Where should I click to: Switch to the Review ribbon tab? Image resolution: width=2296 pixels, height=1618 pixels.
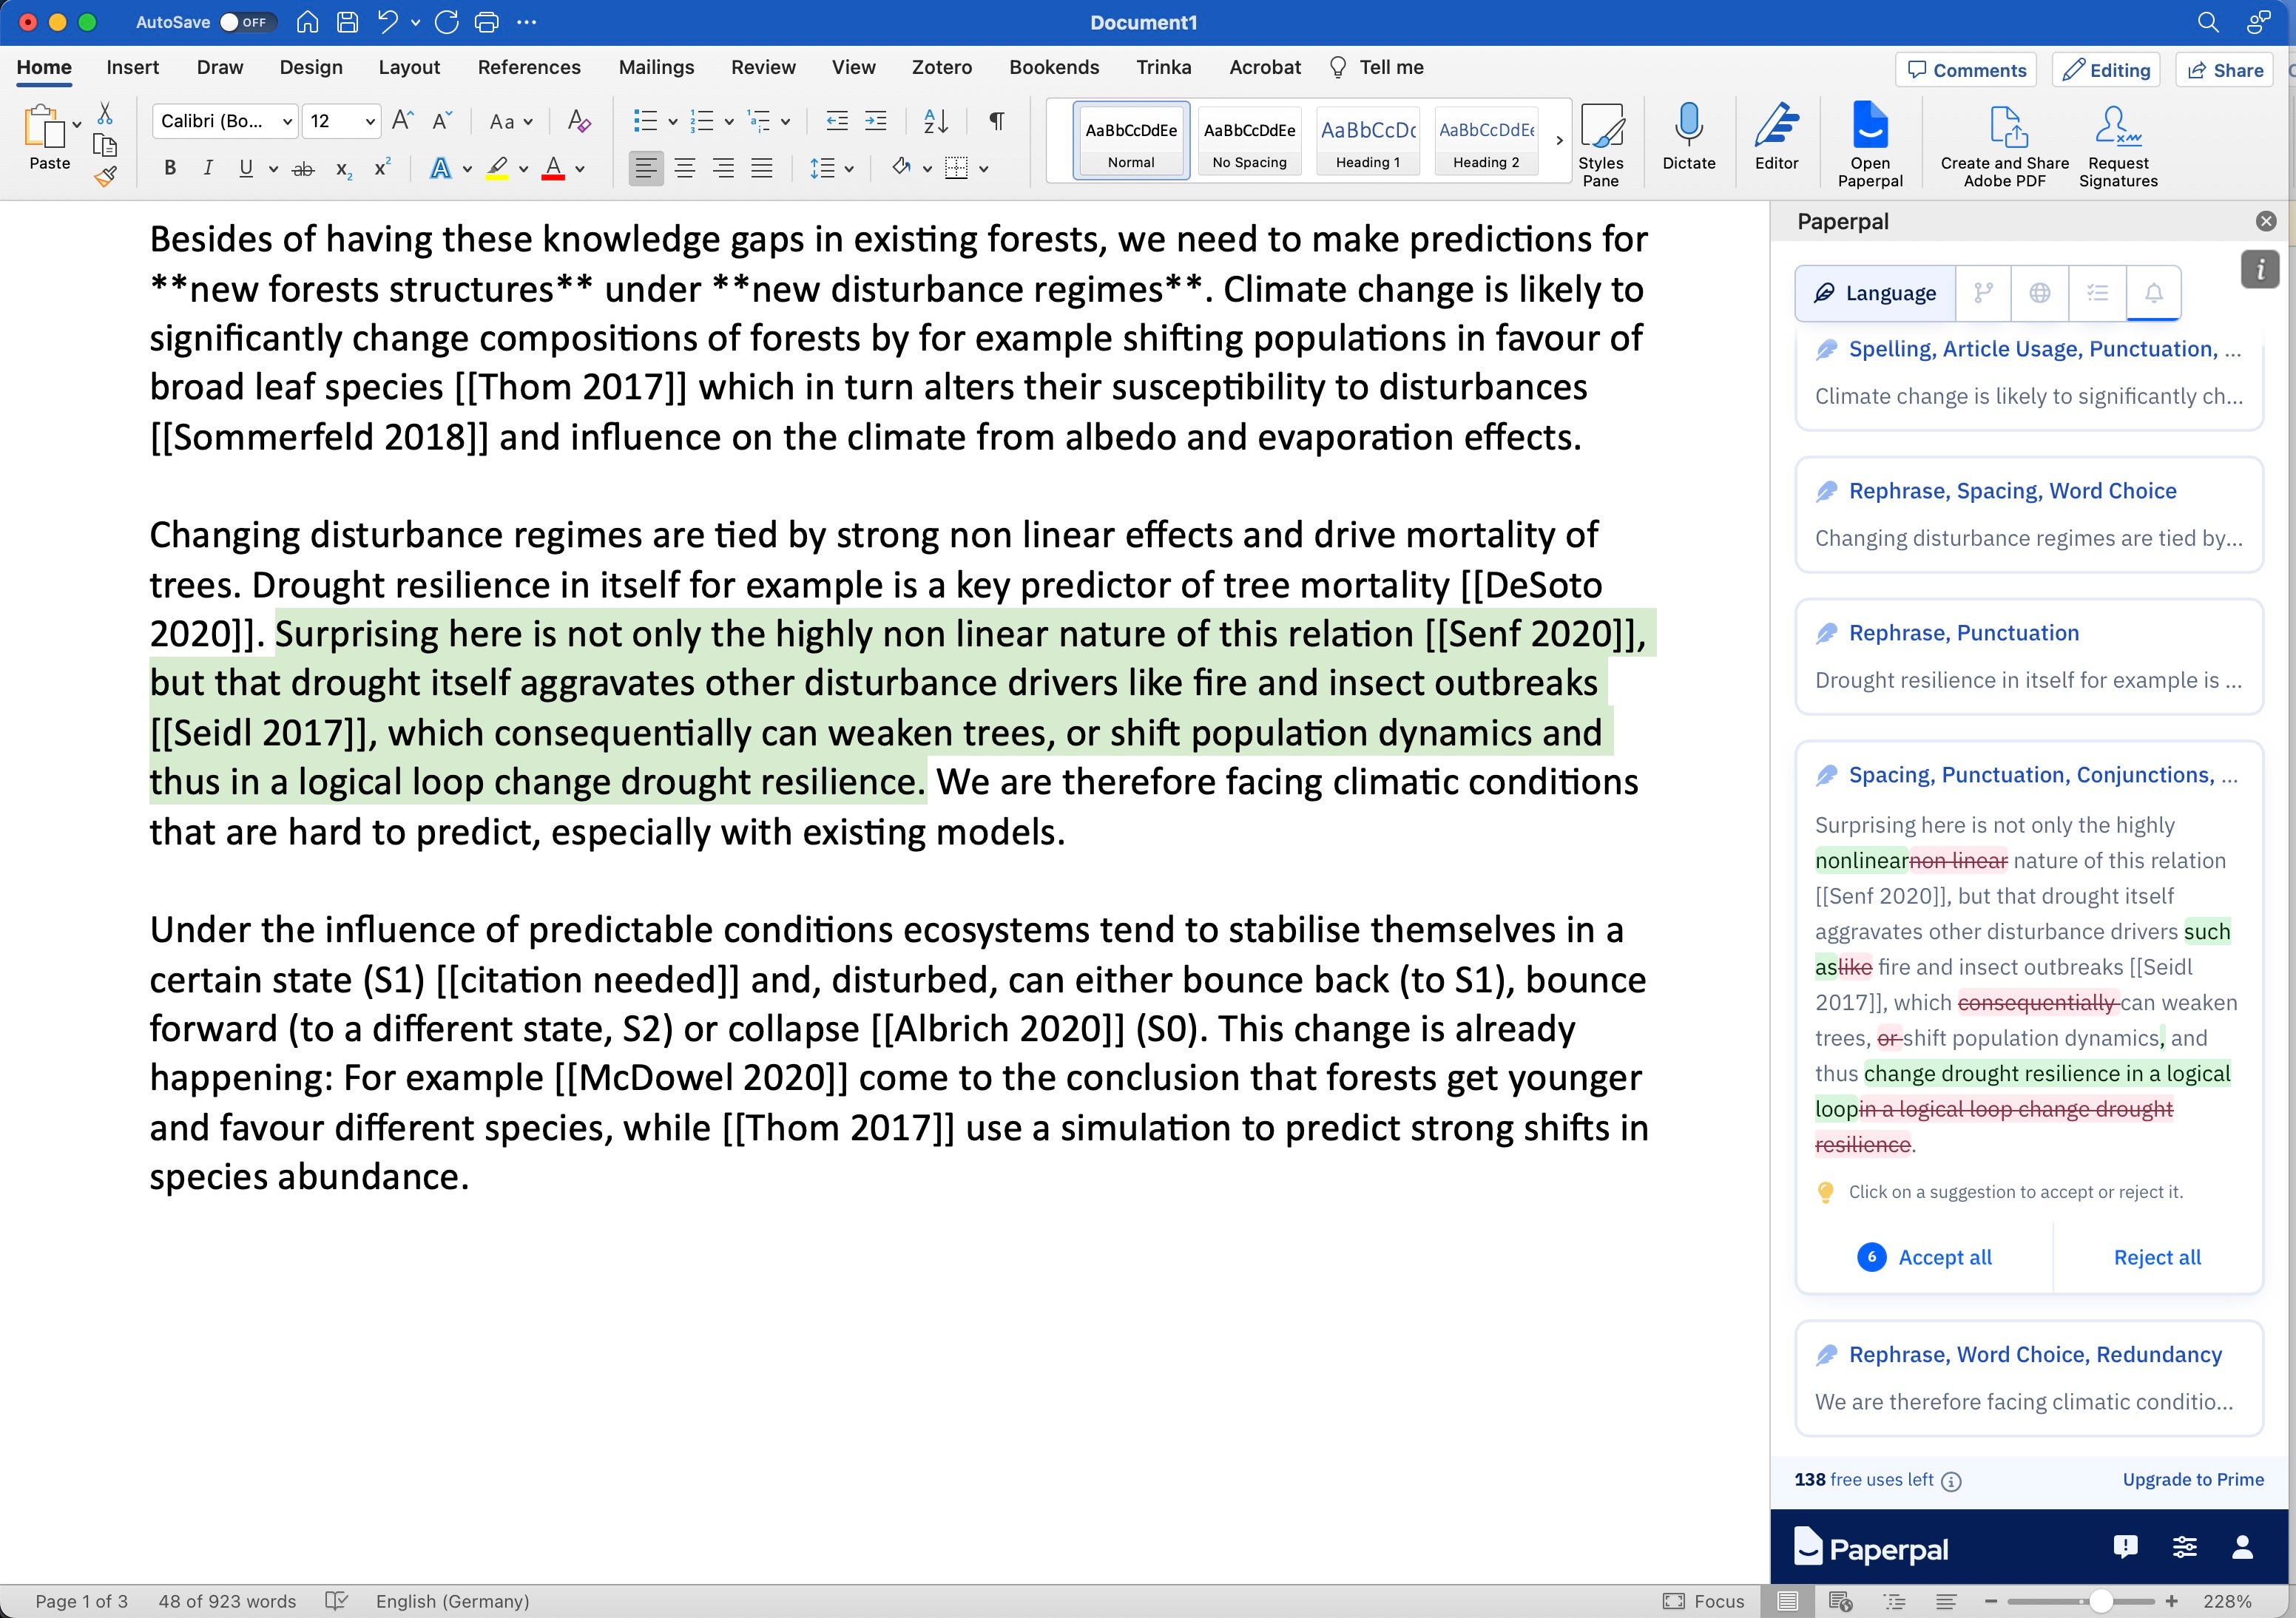(x=762, y=67)
